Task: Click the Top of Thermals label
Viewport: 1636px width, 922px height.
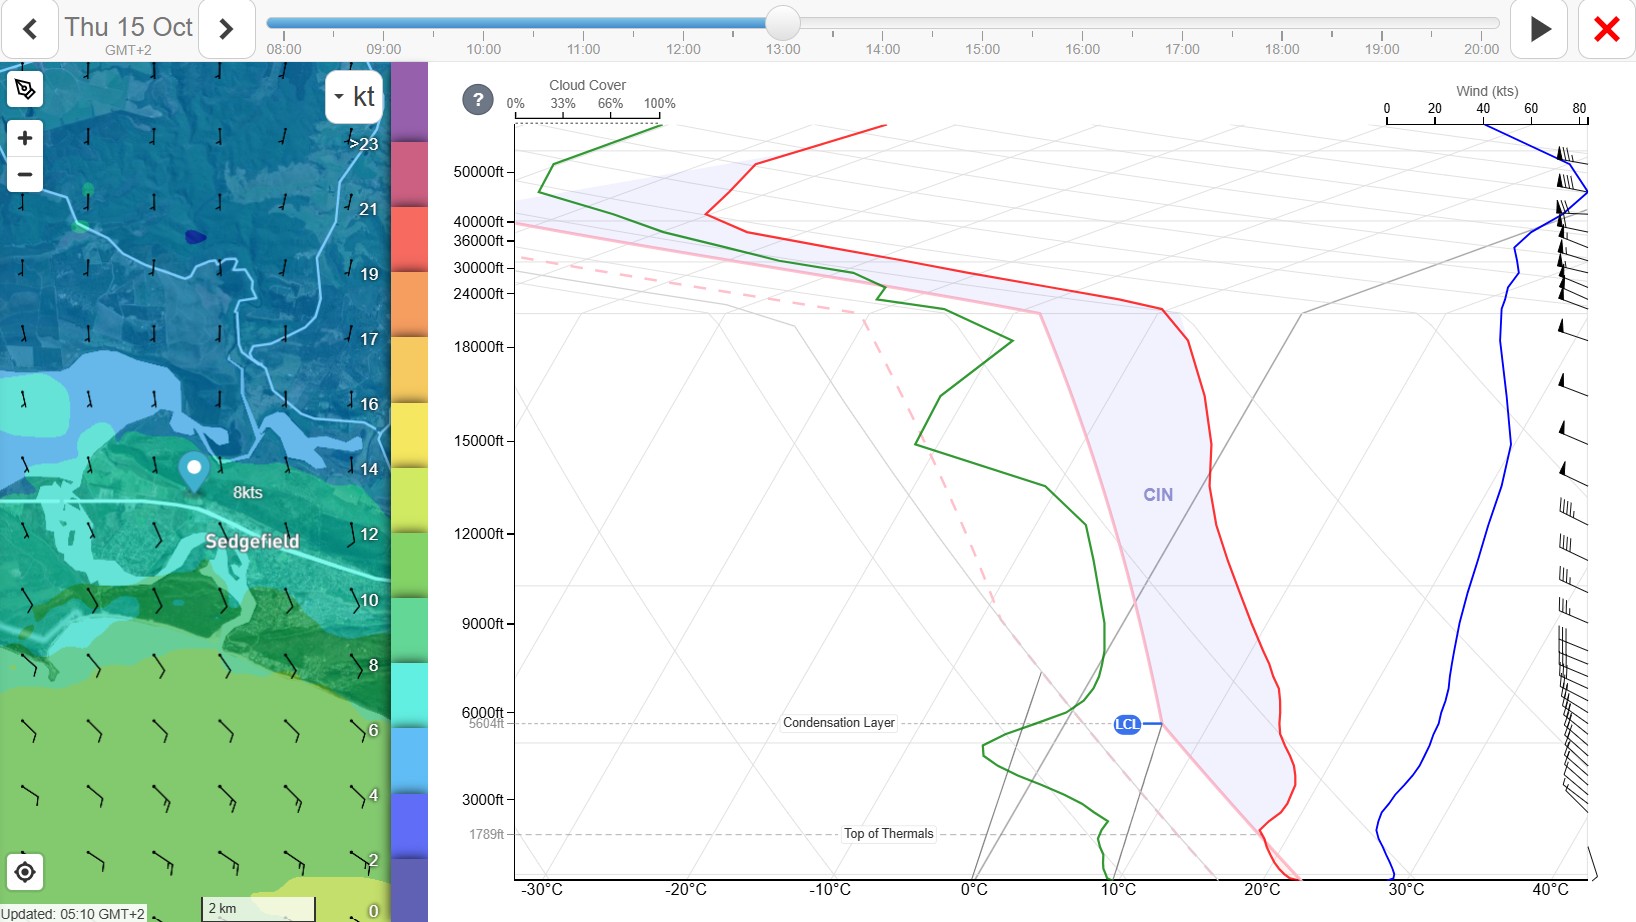Action: 888,834
